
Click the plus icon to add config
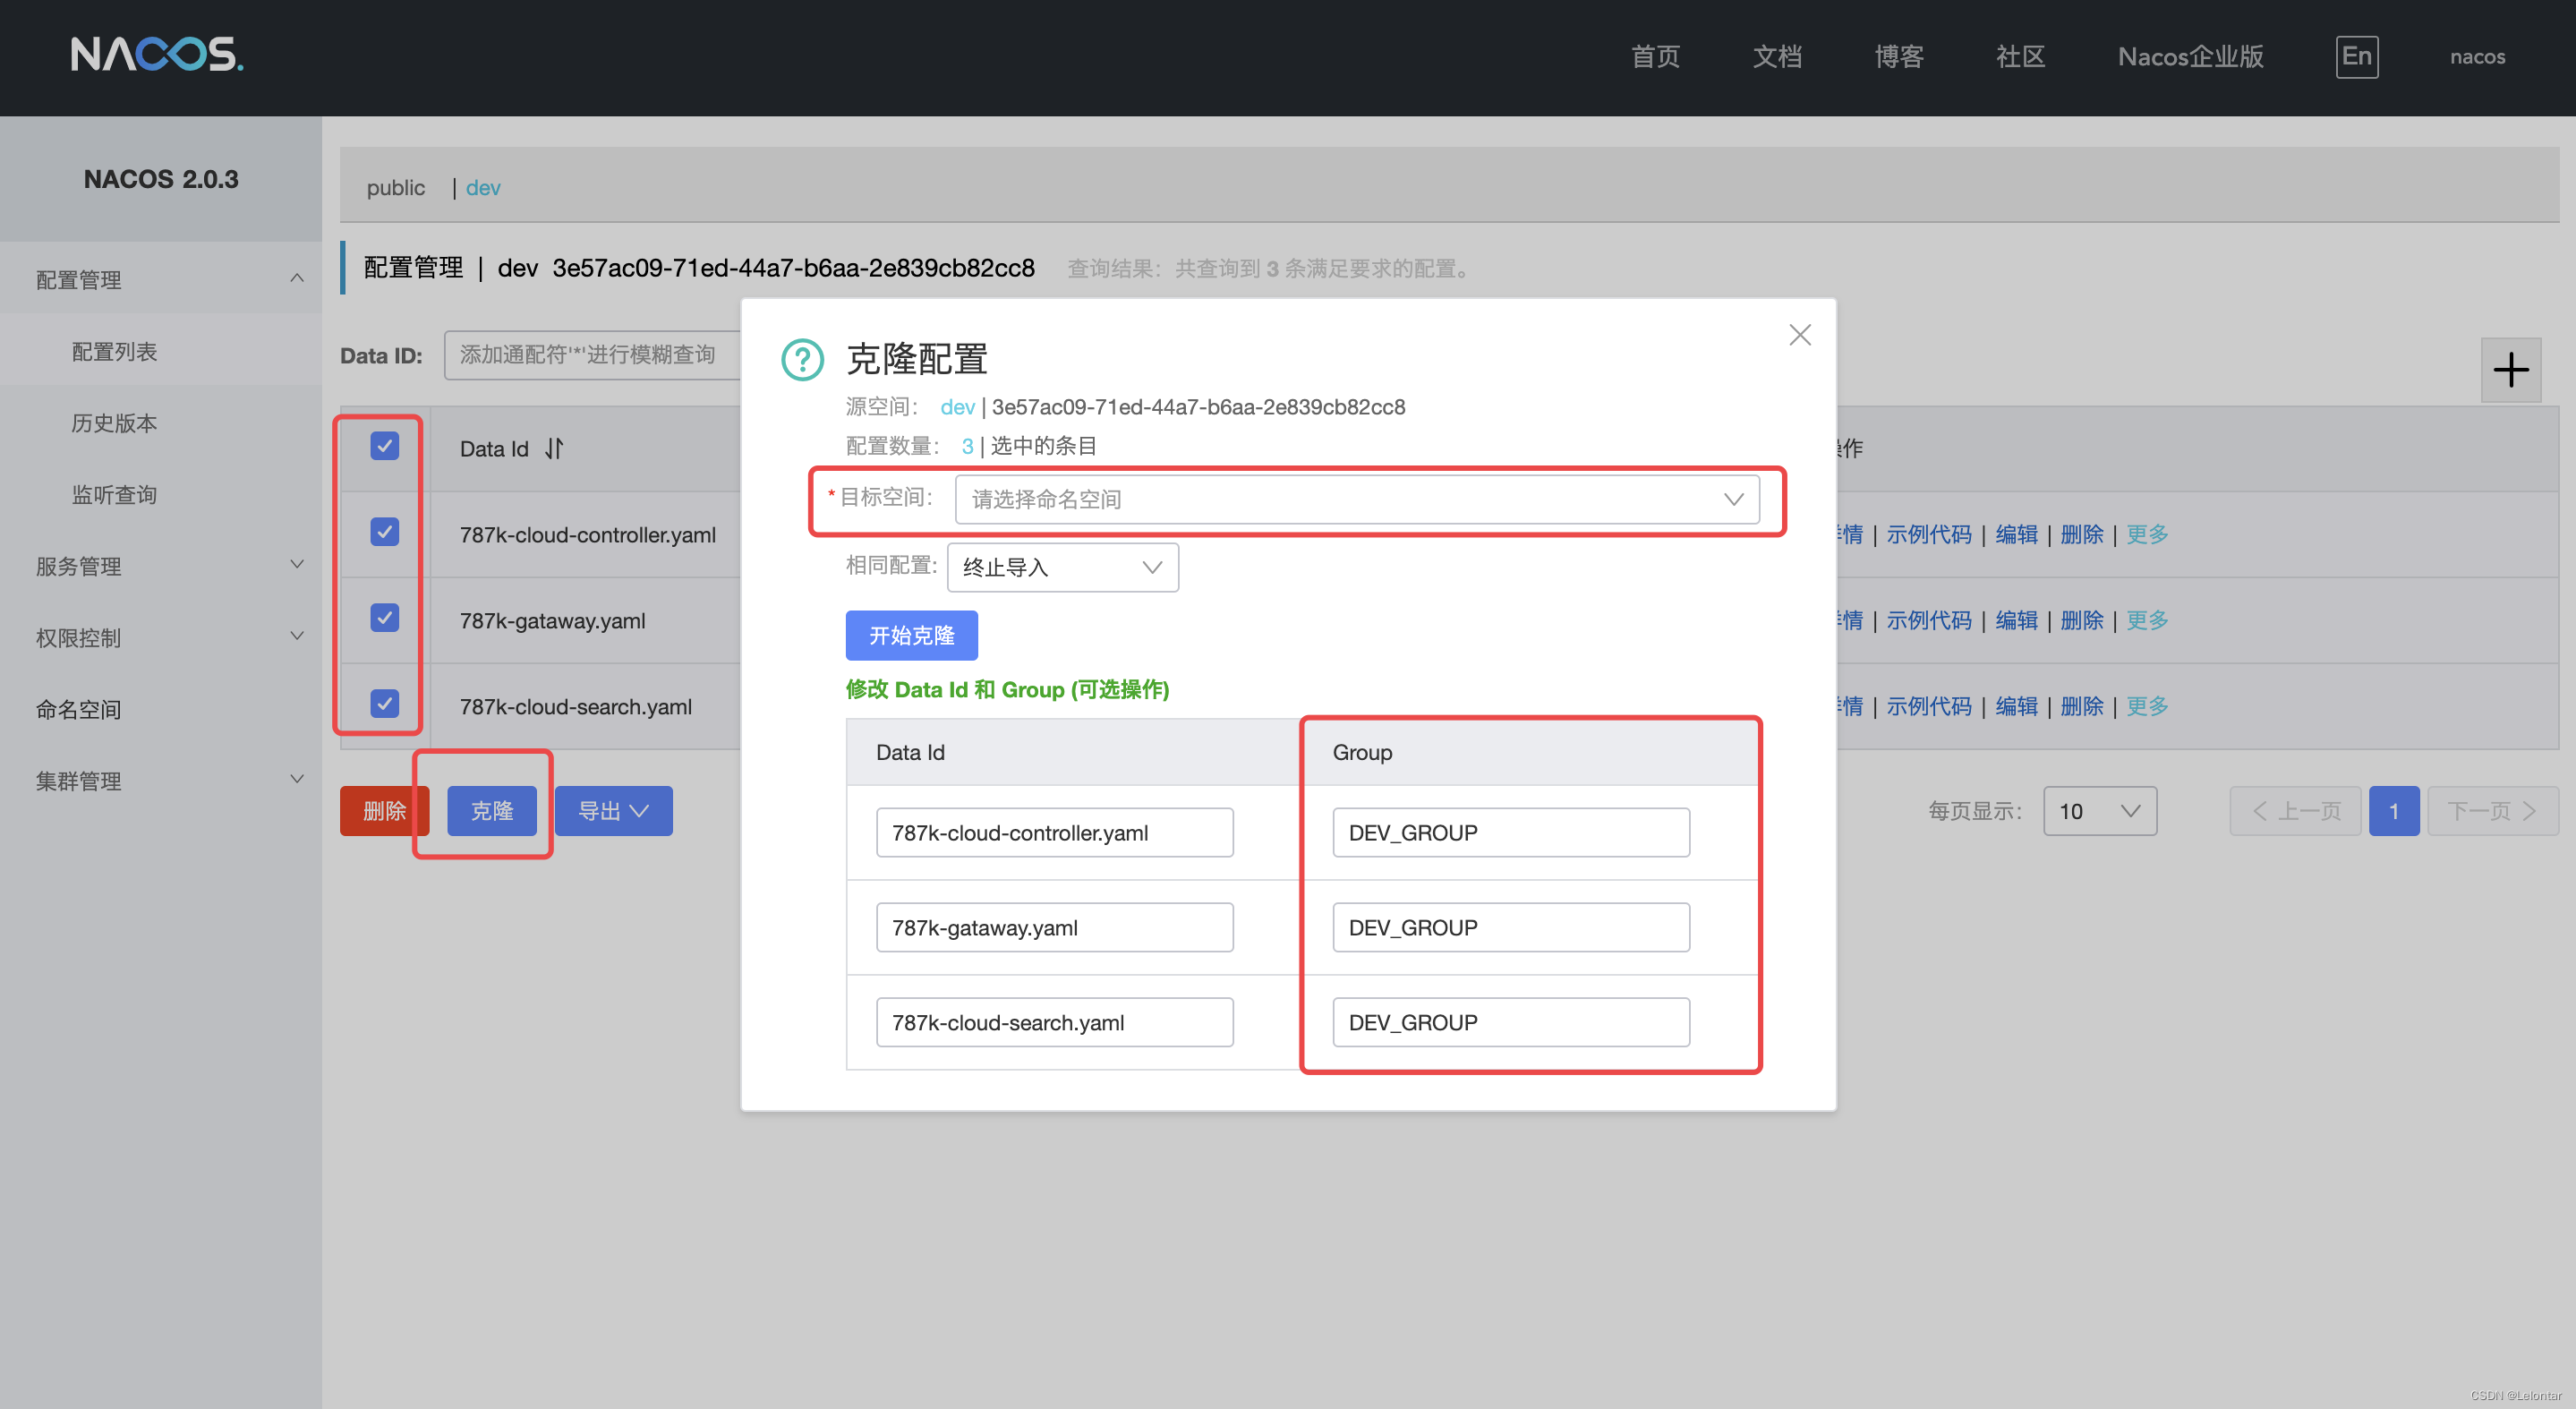tap(2510, 370)
